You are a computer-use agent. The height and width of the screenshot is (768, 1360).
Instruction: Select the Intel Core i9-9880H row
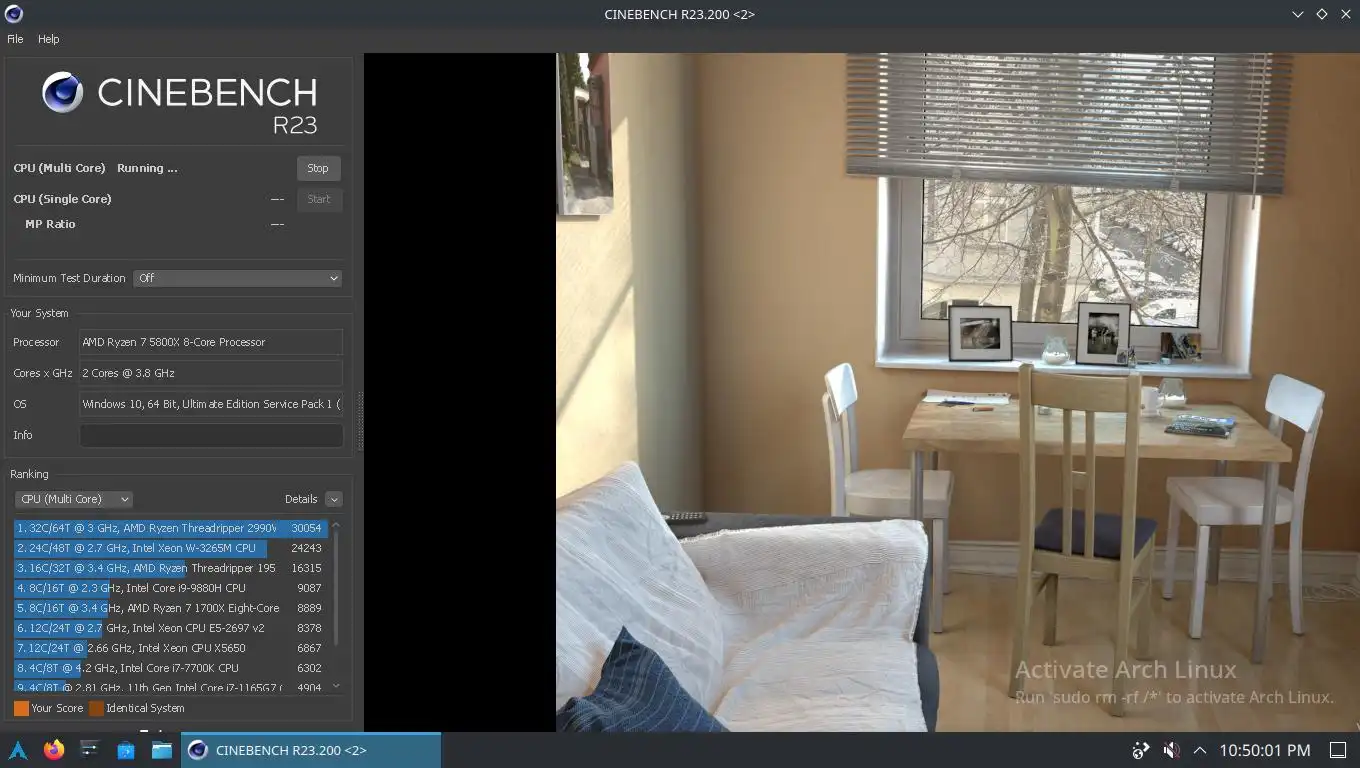[171, 588]
